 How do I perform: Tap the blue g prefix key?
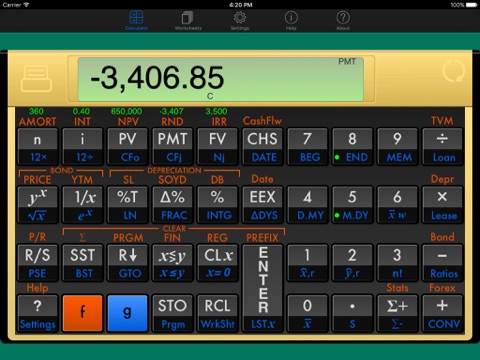pyautogui.click(x=128, y=313)
